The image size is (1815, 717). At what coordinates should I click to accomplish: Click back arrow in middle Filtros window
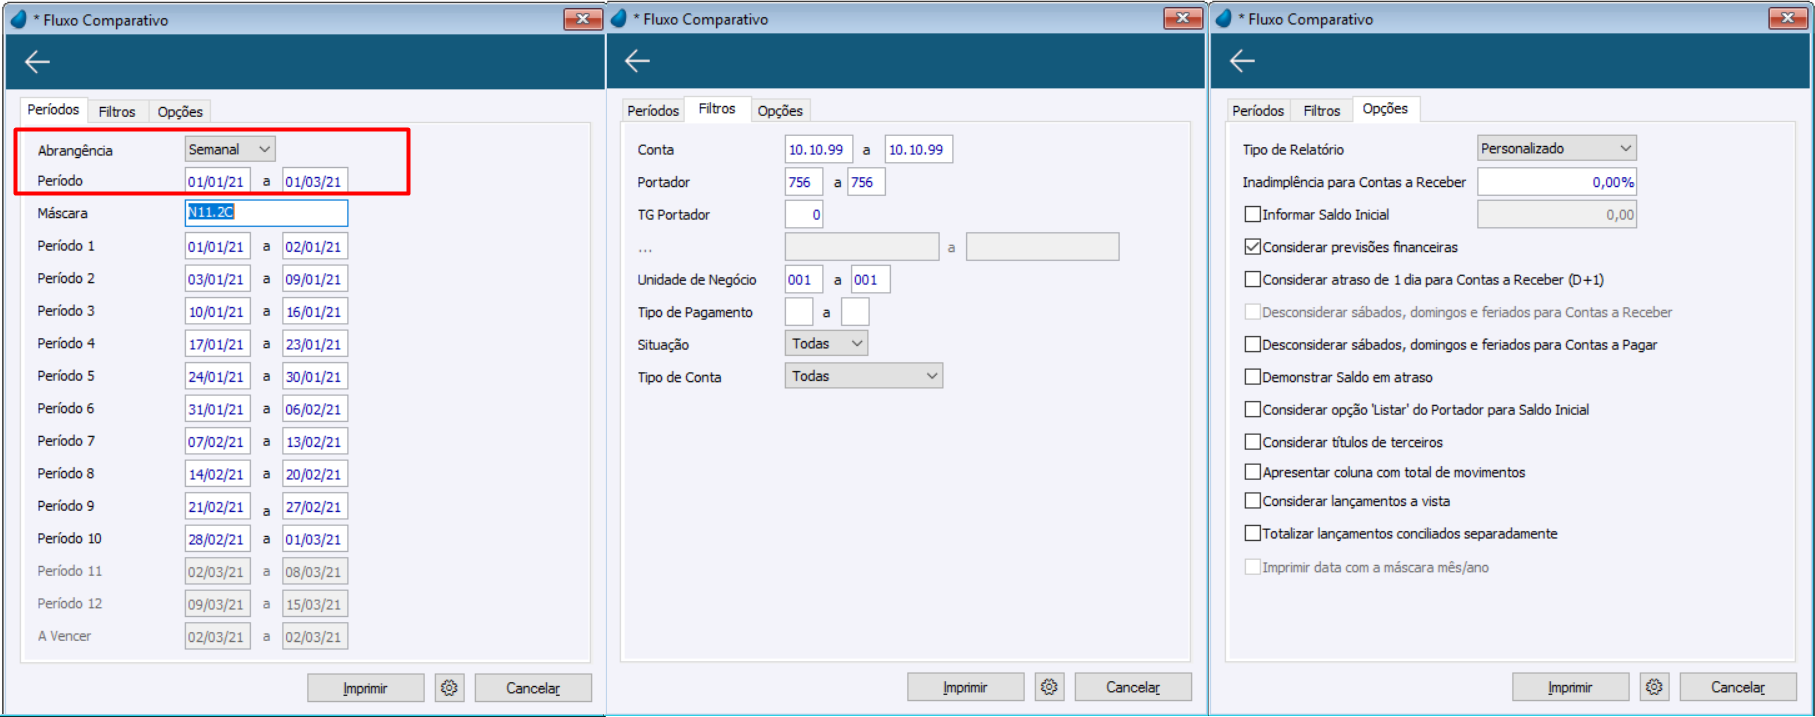click(x=637, y=61)
